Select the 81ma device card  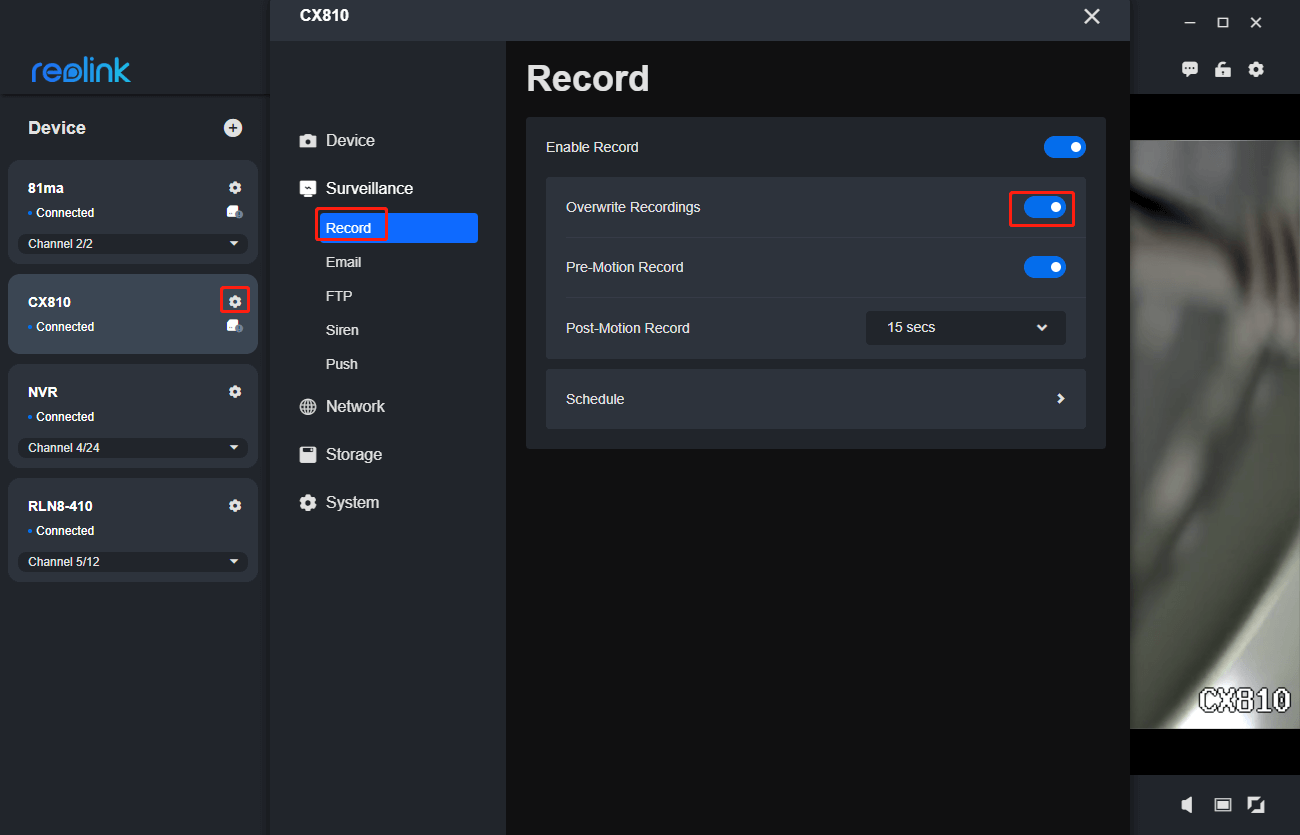pos(133,212)
